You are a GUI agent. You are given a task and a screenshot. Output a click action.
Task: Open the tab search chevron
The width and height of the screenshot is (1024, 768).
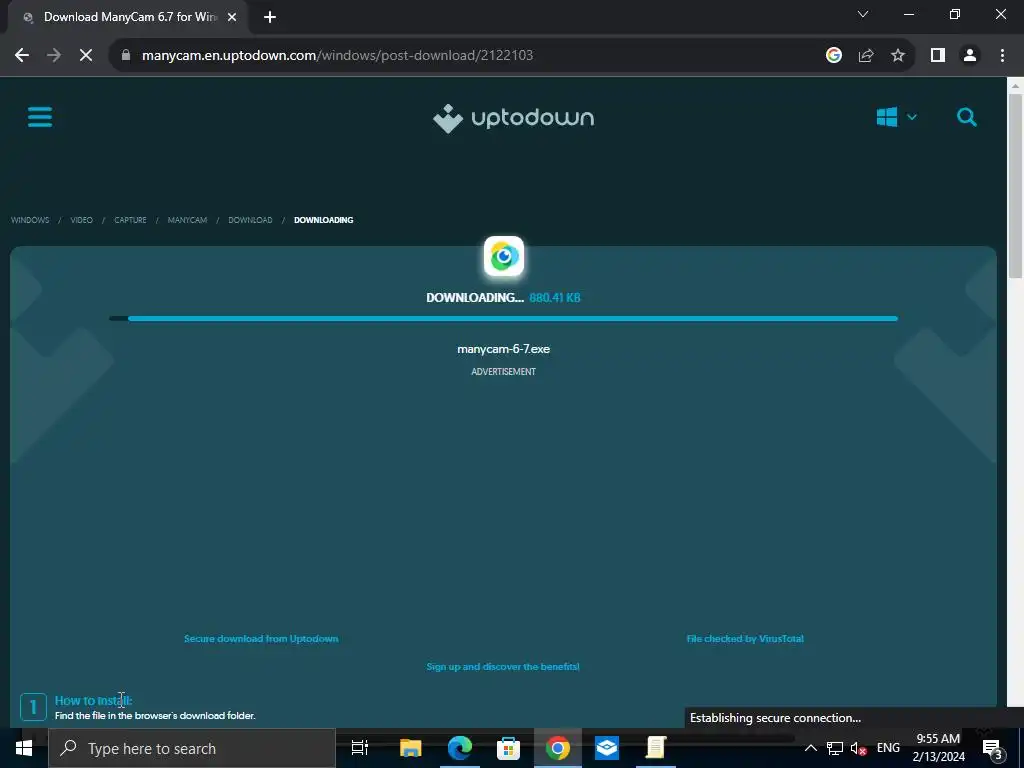(863, 14)
